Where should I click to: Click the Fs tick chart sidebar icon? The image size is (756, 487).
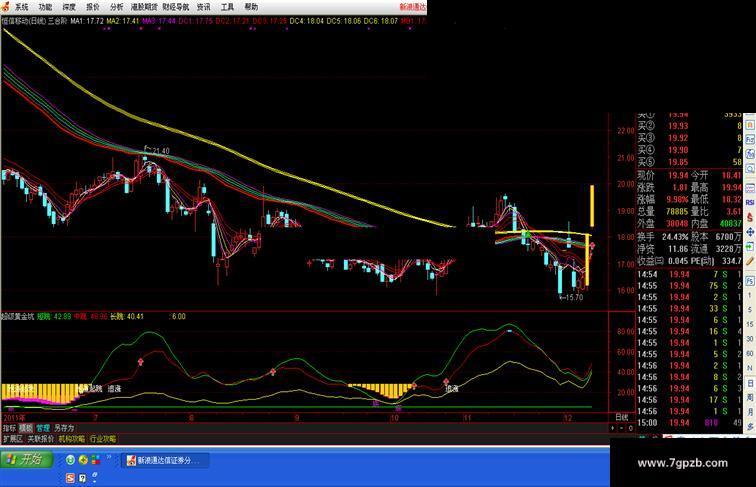[750, 280]
